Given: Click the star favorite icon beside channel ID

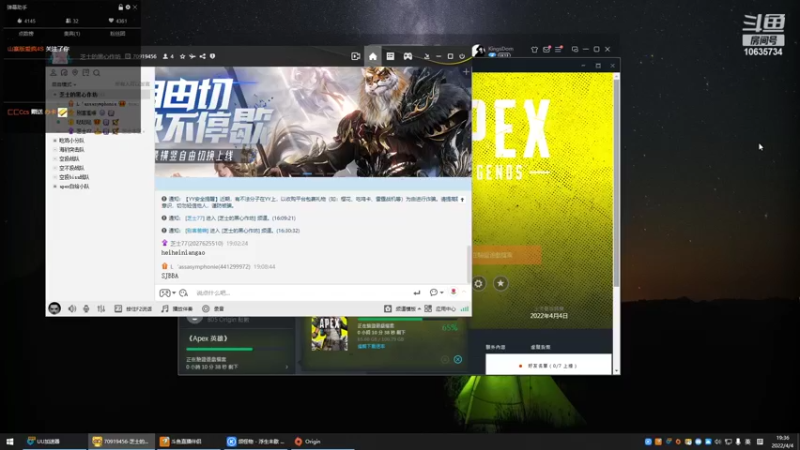Looking at the screenshot, I should [182, 56].
